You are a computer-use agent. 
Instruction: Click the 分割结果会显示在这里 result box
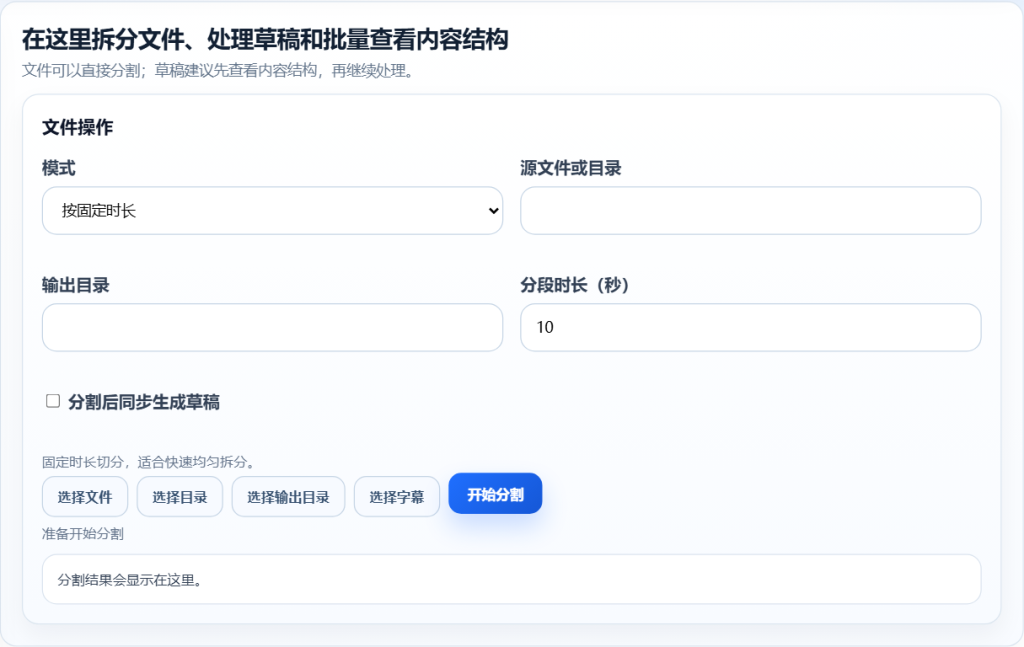coord(511,580)
